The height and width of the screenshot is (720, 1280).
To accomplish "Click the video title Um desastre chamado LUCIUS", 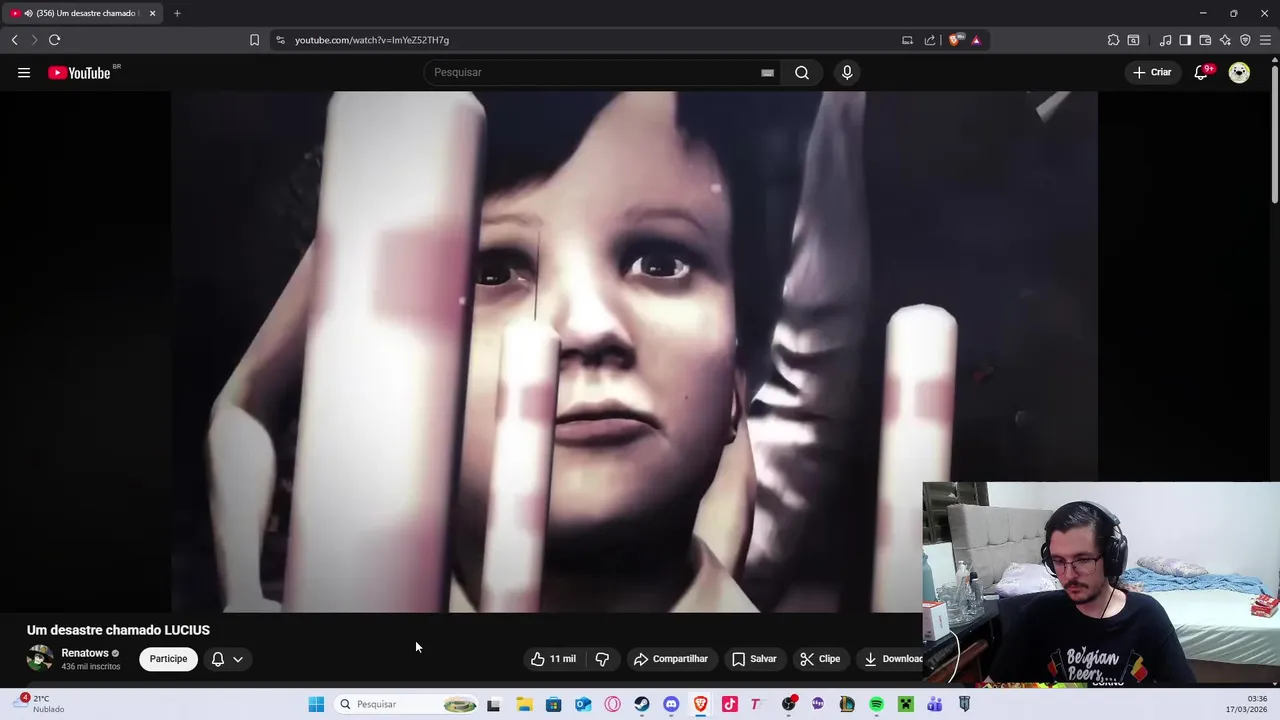I will [x=118, y=630].
